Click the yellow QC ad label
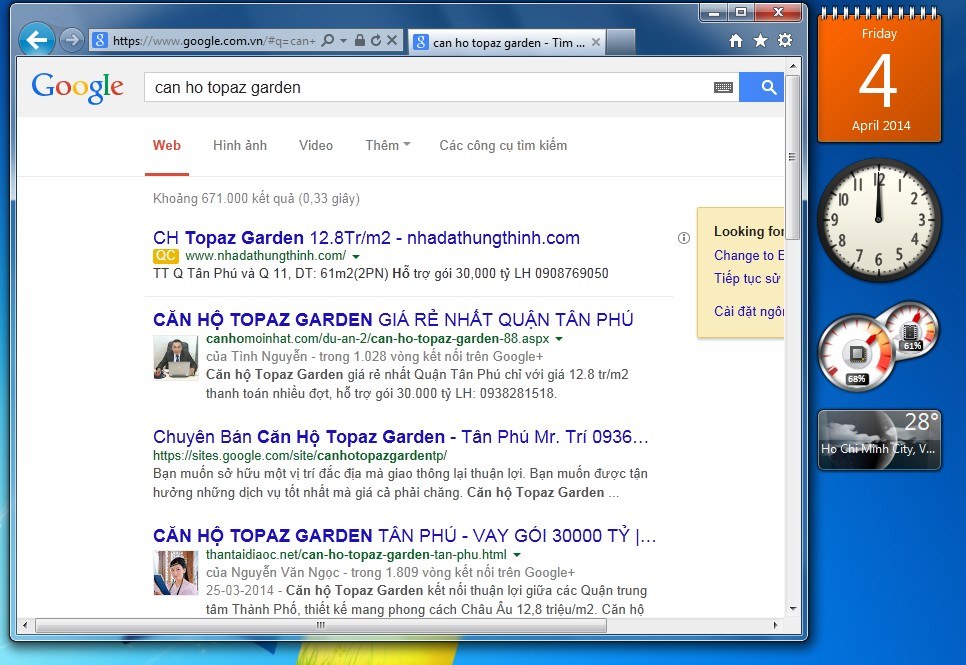966x665 pixels. coord(166,256)
